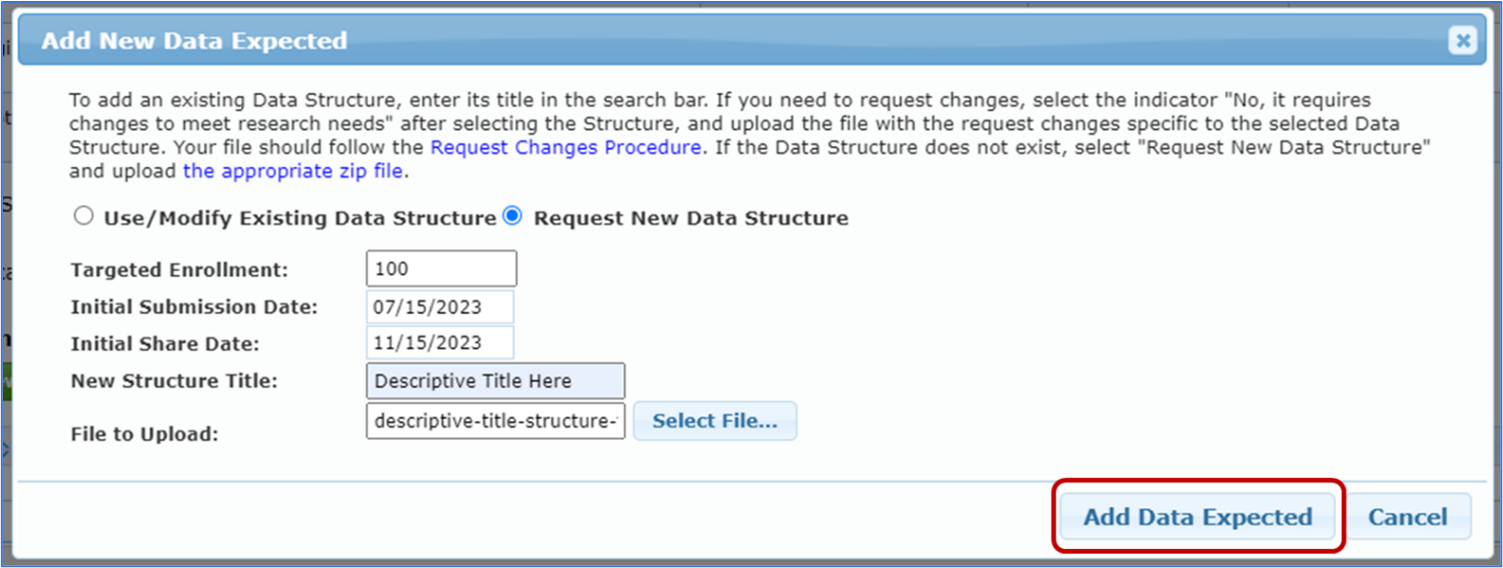Click the Targeted Enrollment input field
This screenshot has width=1503, height=568.
pyautogui.click(x=441, y=269)
